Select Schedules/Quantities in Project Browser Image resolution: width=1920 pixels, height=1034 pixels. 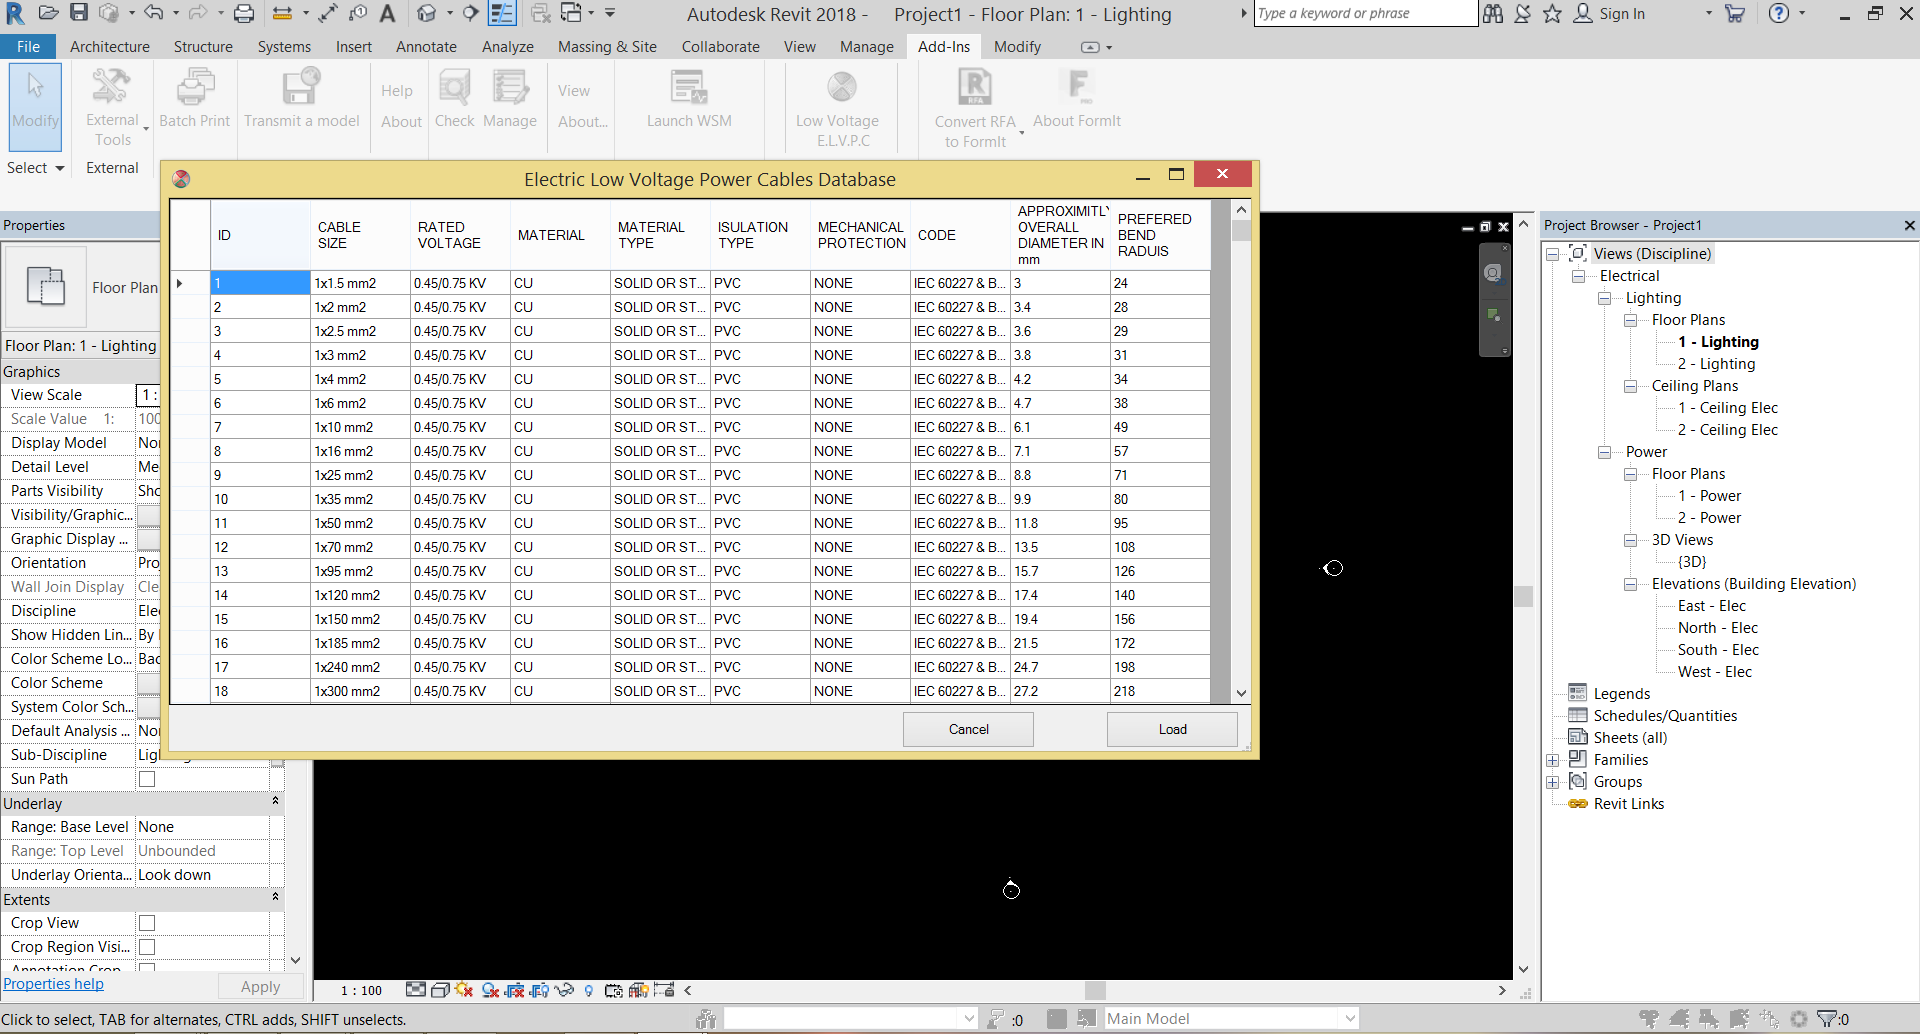pyautogui.click(x=1665, y=716)
